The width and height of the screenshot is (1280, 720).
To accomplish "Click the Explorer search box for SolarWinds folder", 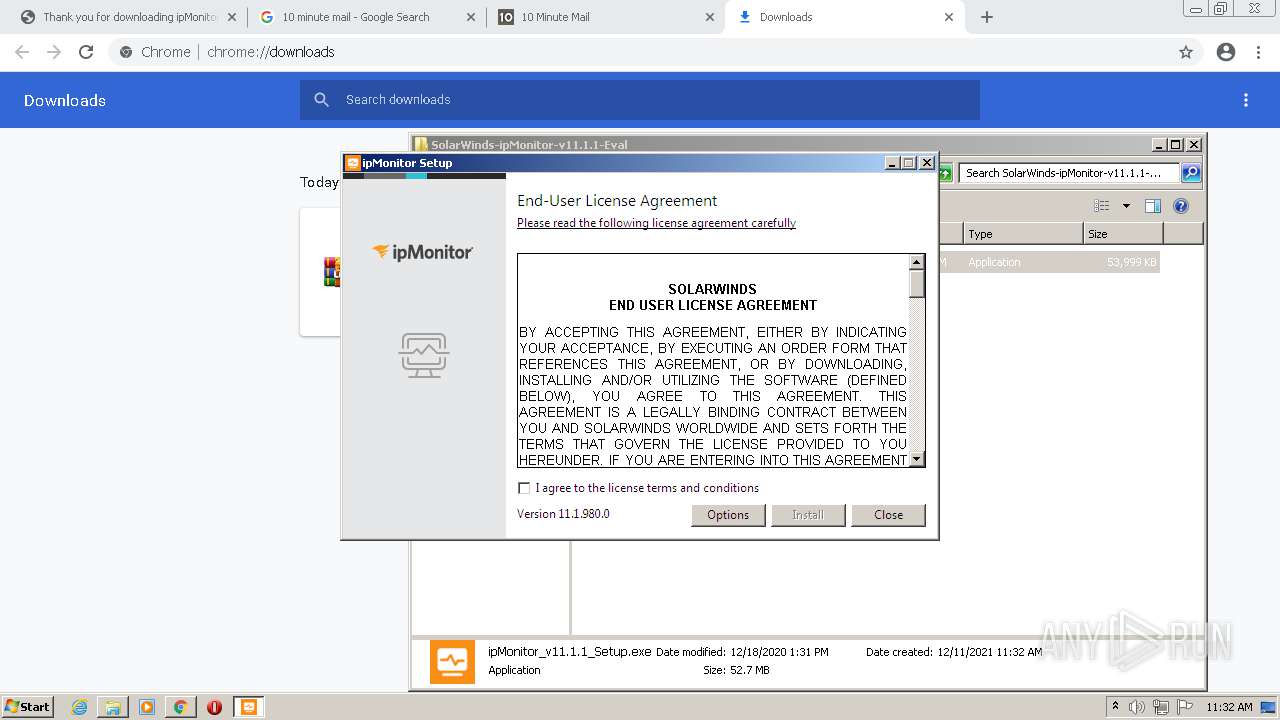I will tap(1068, 173).
